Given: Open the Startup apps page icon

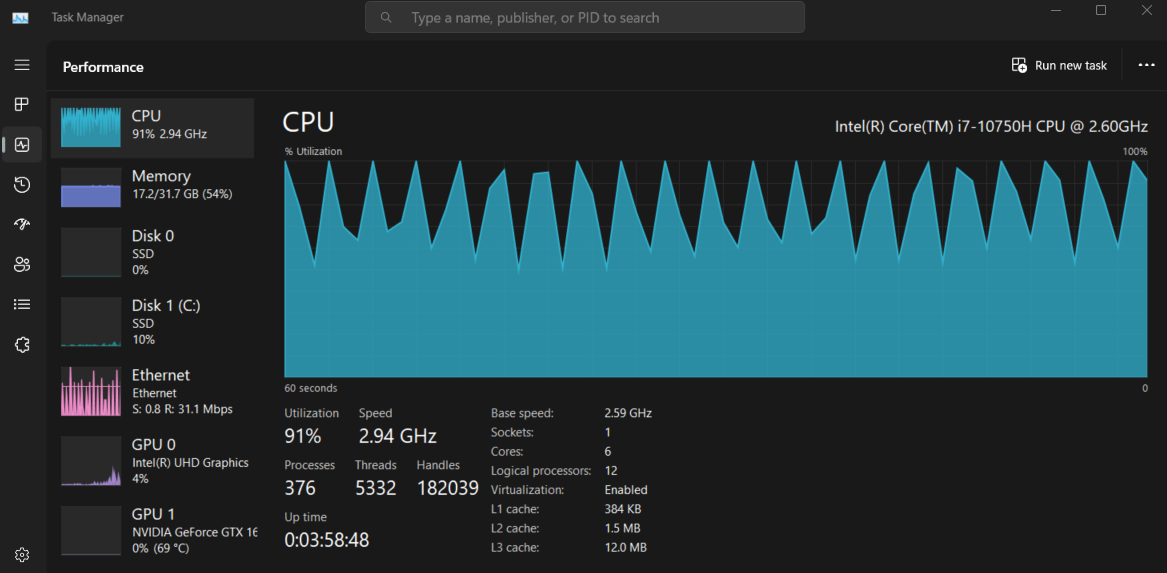Looking at the screenshot, I should tap(22, 225).
